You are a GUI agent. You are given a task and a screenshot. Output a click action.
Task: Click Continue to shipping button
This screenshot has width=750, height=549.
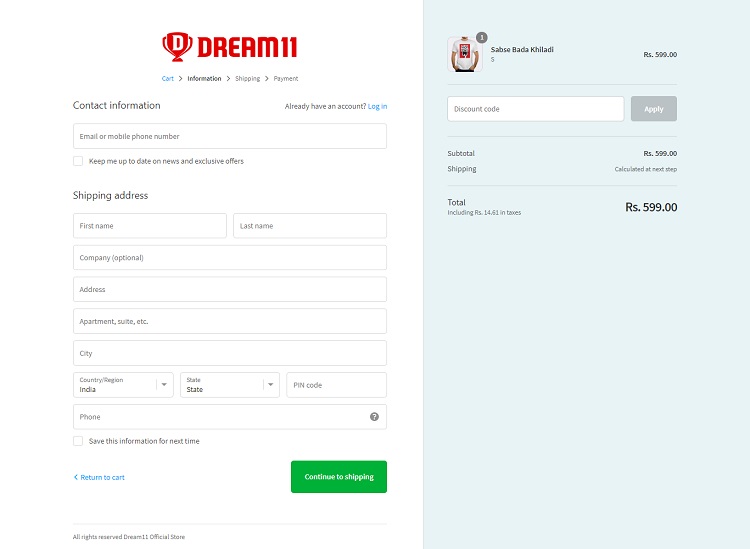339,477
